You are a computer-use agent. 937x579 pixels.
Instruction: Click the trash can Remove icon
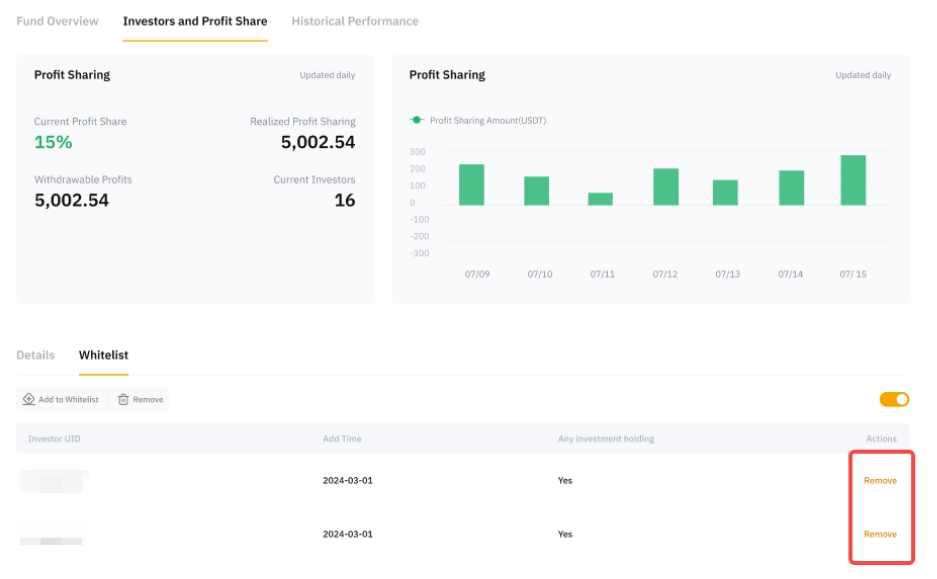[x=123, y=399]
